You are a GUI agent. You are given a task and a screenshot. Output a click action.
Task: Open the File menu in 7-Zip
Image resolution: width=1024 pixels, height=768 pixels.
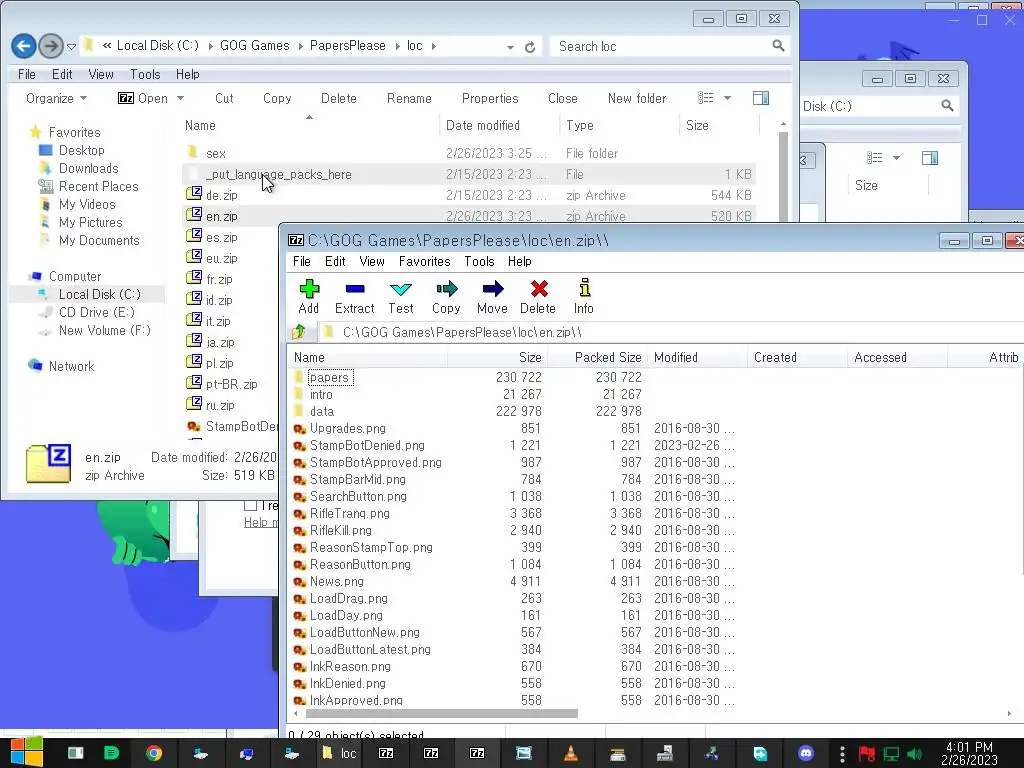[302, 261]
